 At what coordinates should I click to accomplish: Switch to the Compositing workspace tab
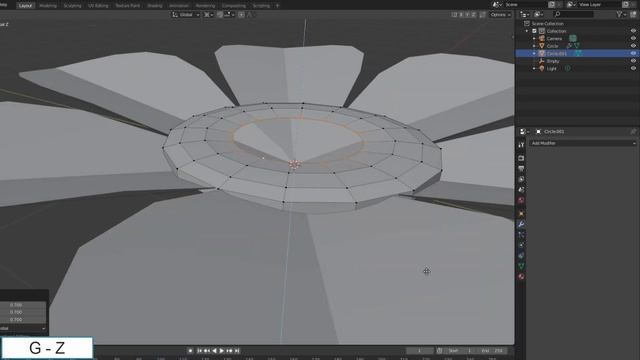234,6
